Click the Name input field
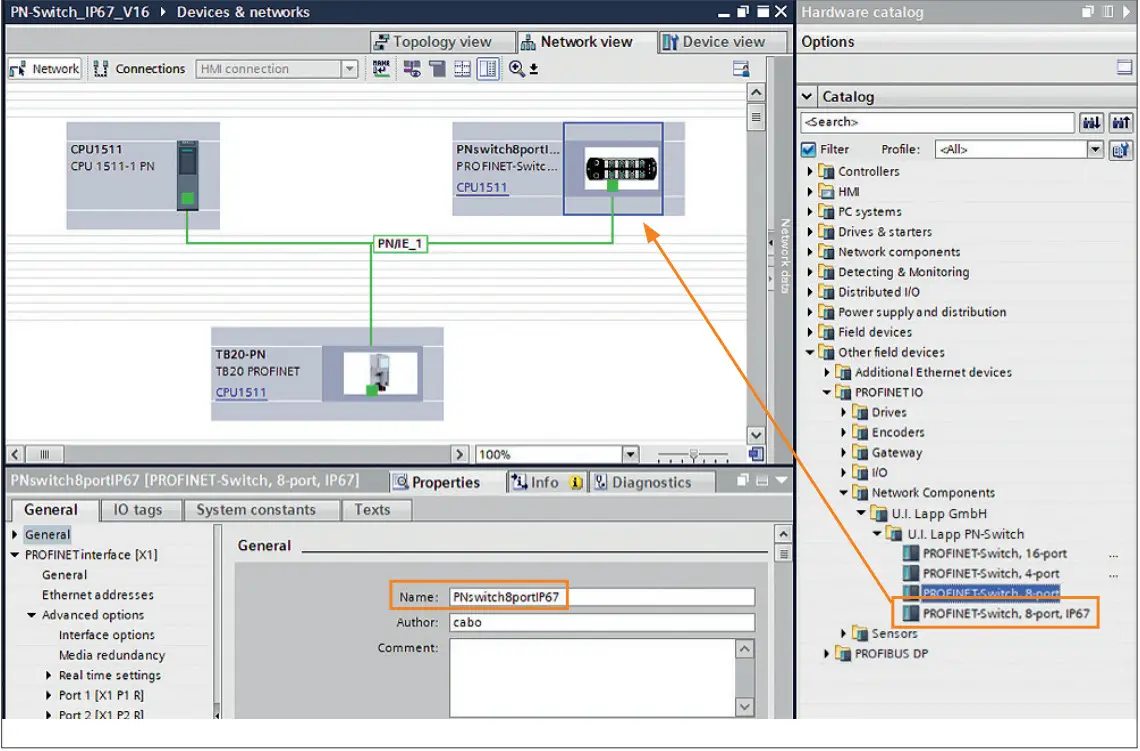This screenshot has height=751, width=1140. click(600, 597)
